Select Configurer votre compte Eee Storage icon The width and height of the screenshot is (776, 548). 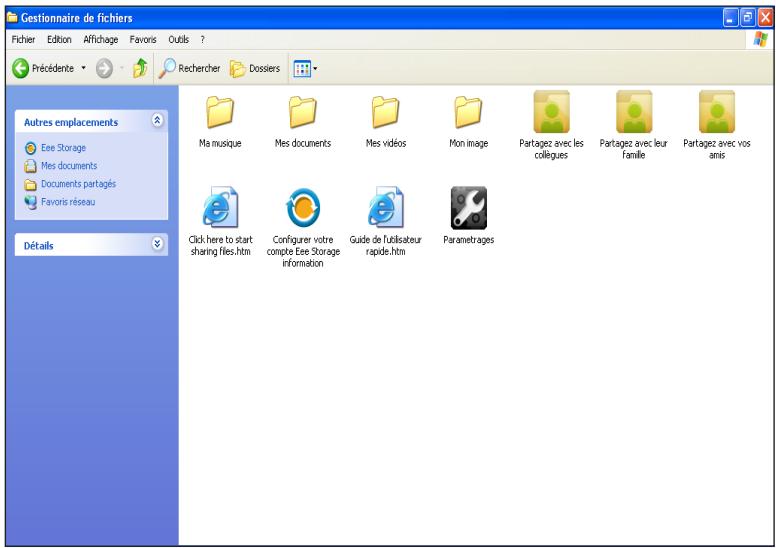pyautogui.click(x=303, y=207)
